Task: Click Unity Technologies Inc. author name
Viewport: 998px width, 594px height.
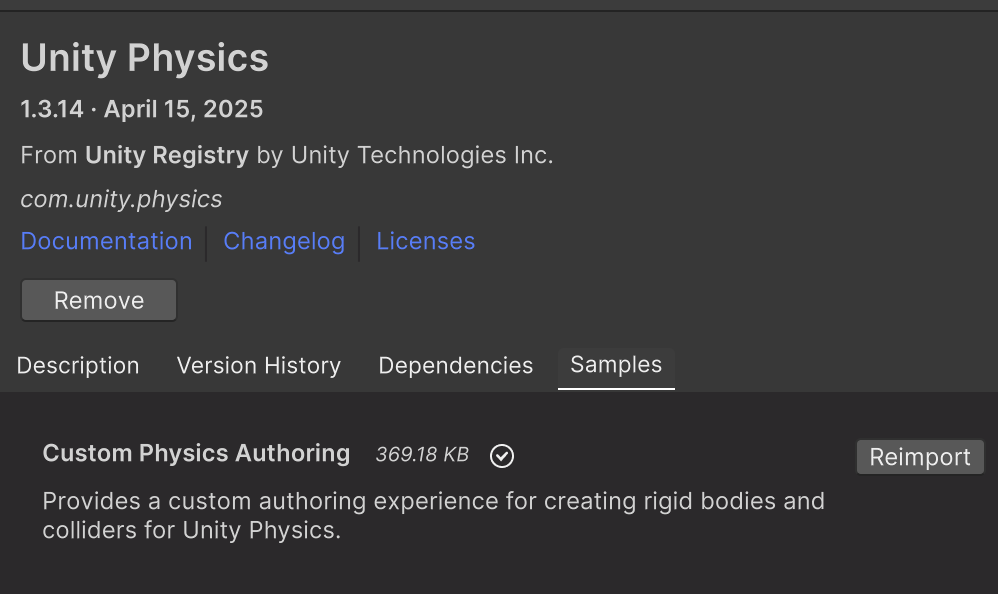Action: coord(420,155)
